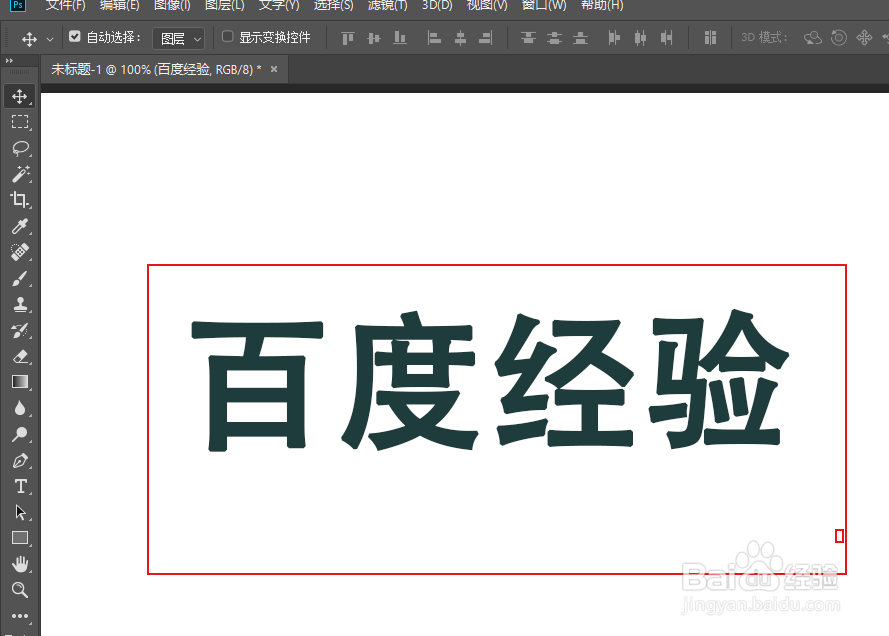Click the 3D roll mode icon
Image resolution: width=889 pixels, height=636 pixels.
pos(839,38)
